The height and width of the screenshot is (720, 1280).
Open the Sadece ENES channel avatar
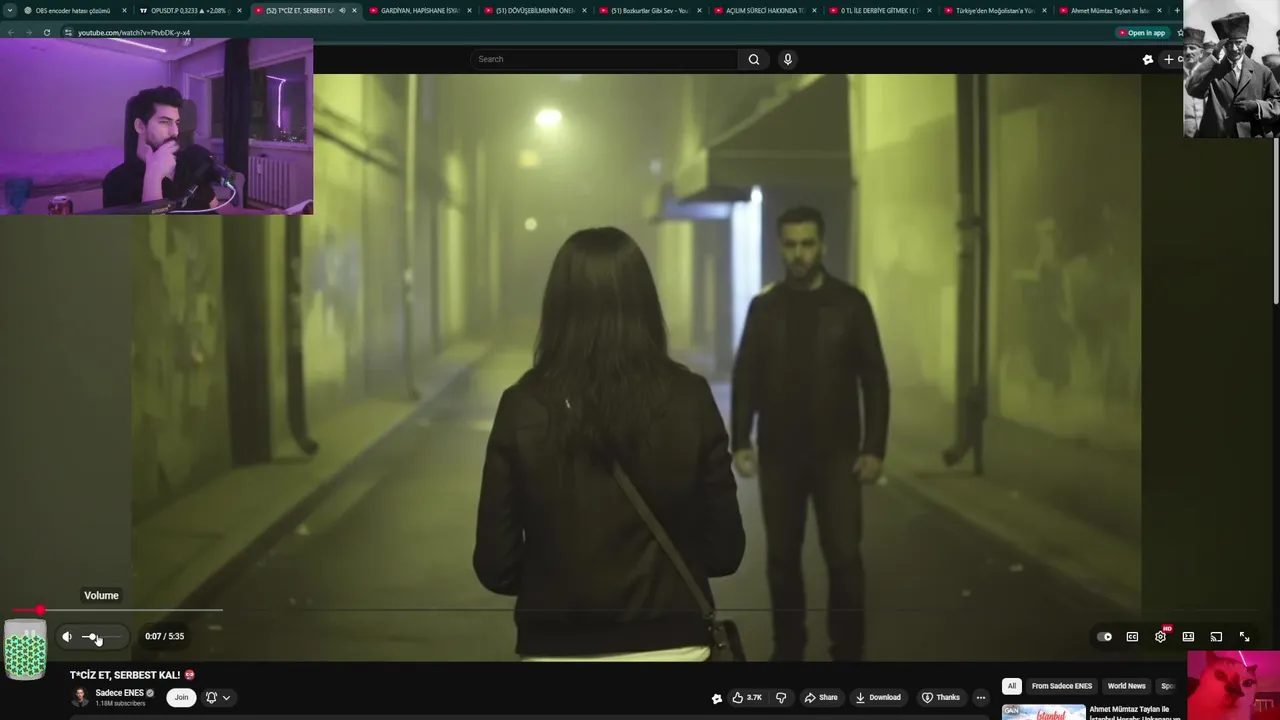[80, 697]
